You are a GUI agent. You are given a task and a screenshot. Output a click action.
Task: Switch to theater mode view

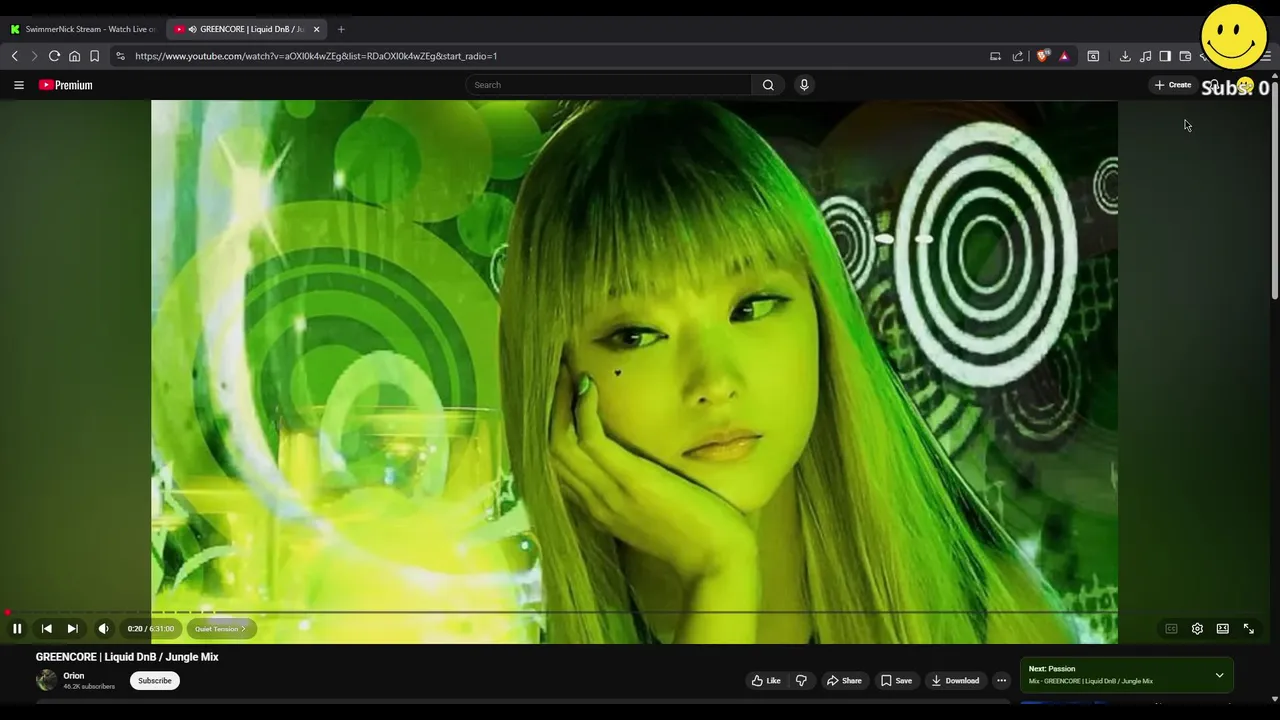[1222, 629]
